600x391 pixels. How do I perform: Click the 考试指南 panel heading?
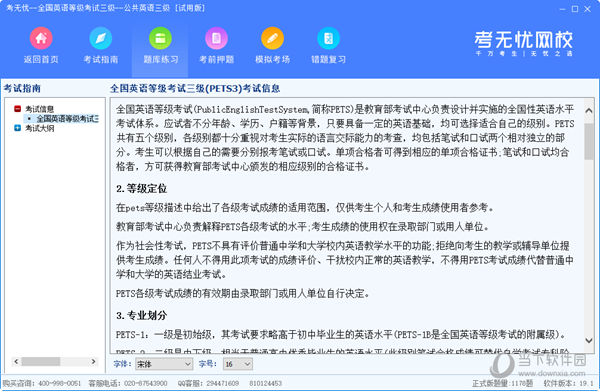[x=22, y=88]
